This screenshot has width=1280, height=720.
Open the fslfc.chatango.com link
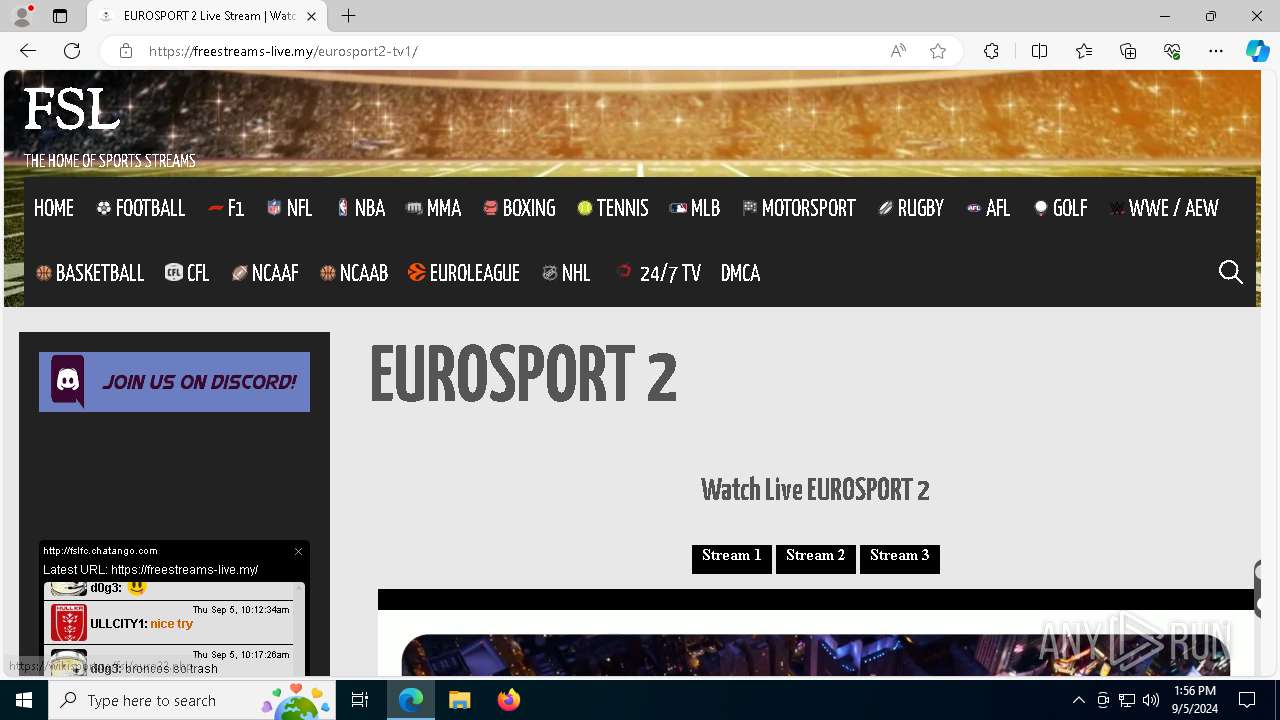(100, 551)
